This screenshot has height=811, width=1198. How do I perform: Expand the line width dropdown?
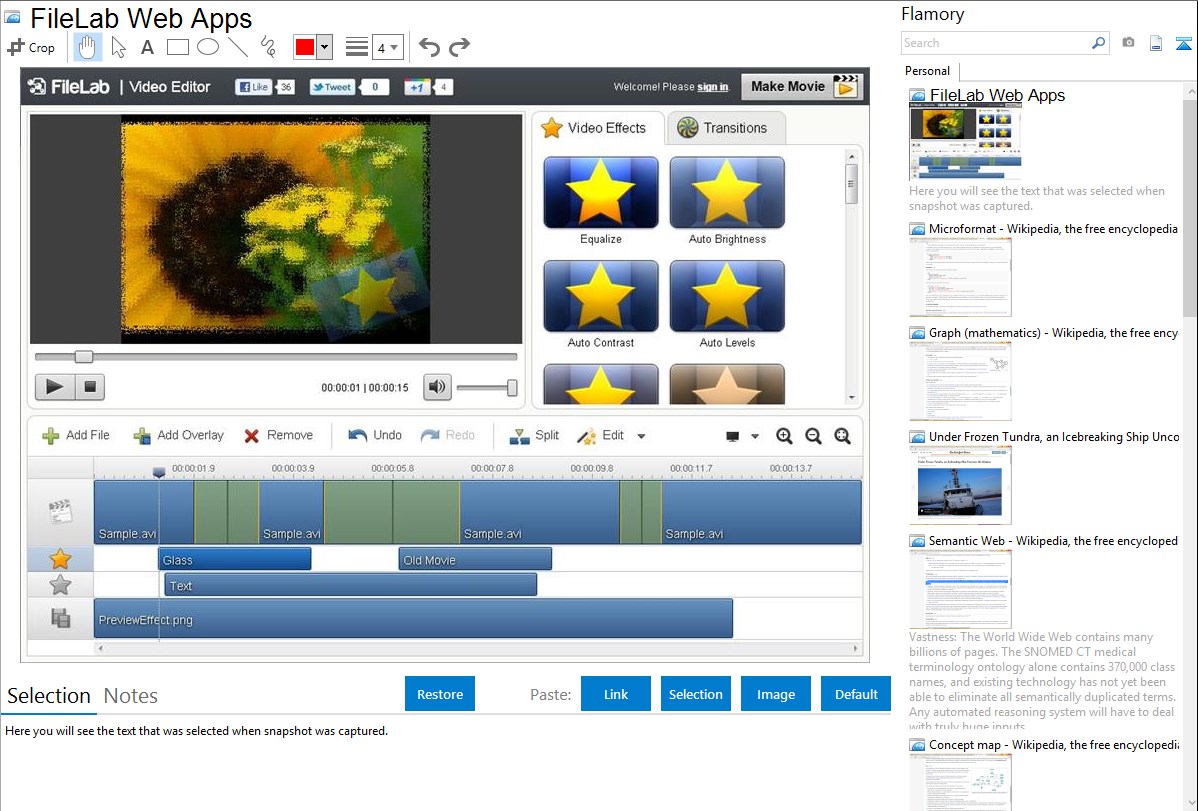click(387, 47)
